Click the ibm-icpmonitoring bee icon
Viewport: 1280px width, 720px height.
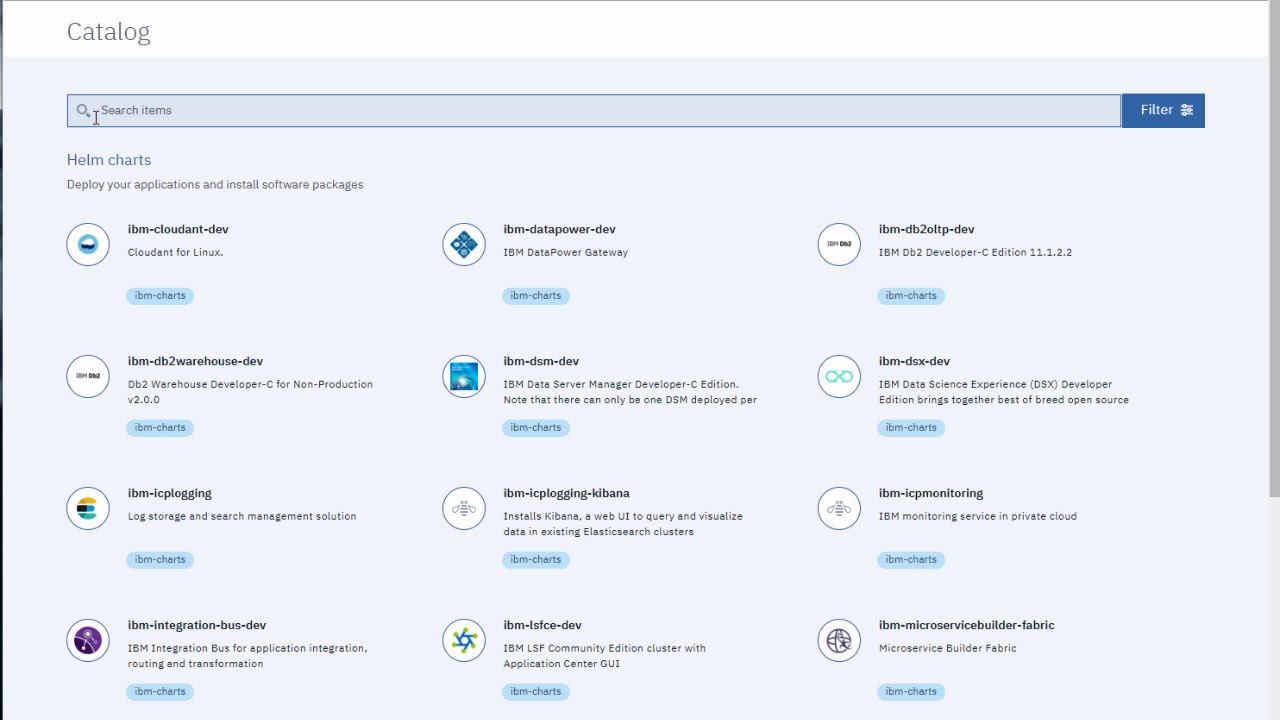click(x=839, y=508)
